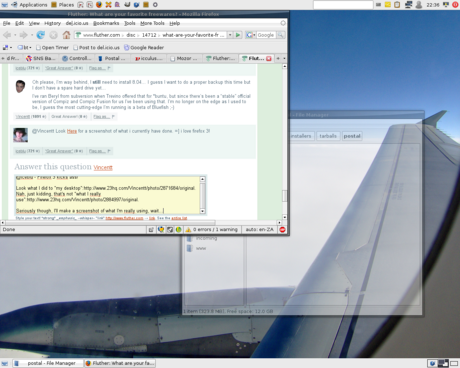Click the warning triangle error icon
460x368 pixels.
tap(188, 230)
